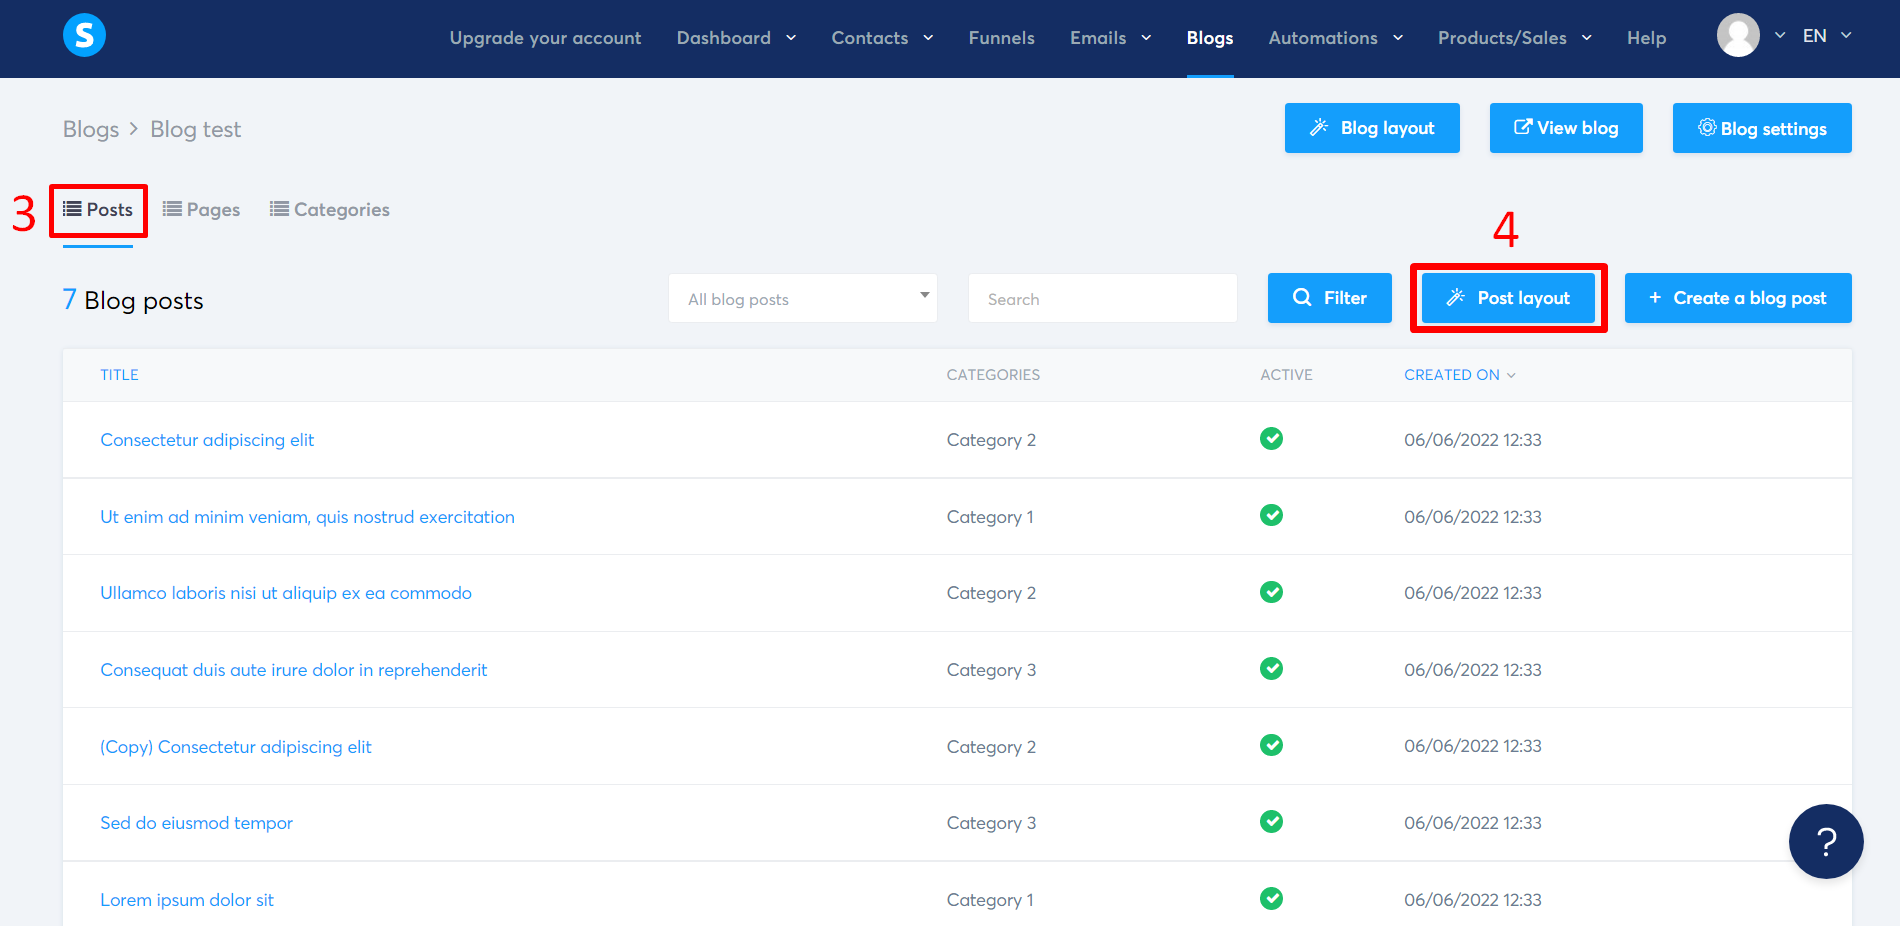Open the help question mark bubble
Screen dimensions: 1900x926
[x=1825, y=841]
